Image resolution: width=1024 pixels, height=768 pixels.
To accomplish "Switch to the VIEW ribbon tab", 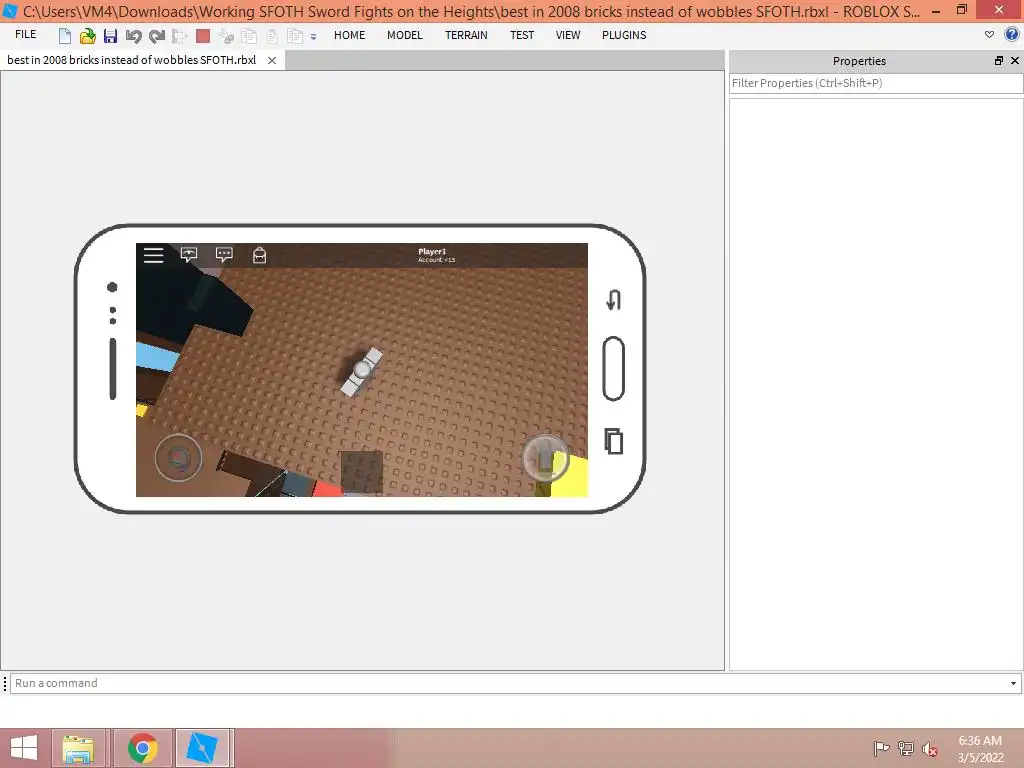I will pyautogui.click(x=568, y=35).
